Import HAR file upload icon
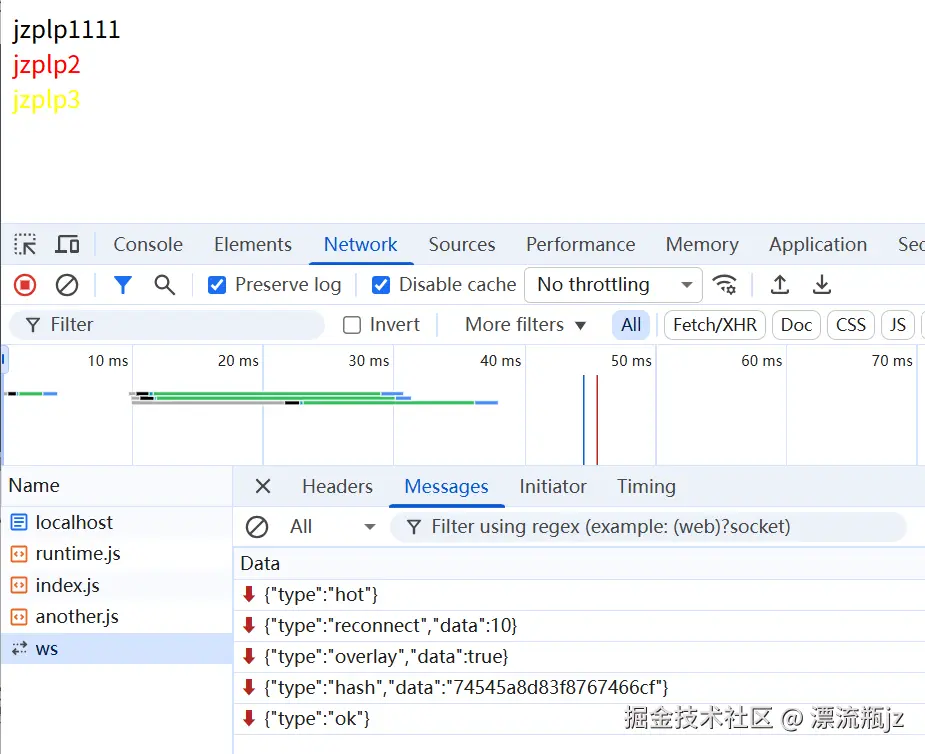925x754 pixels. 780,285
